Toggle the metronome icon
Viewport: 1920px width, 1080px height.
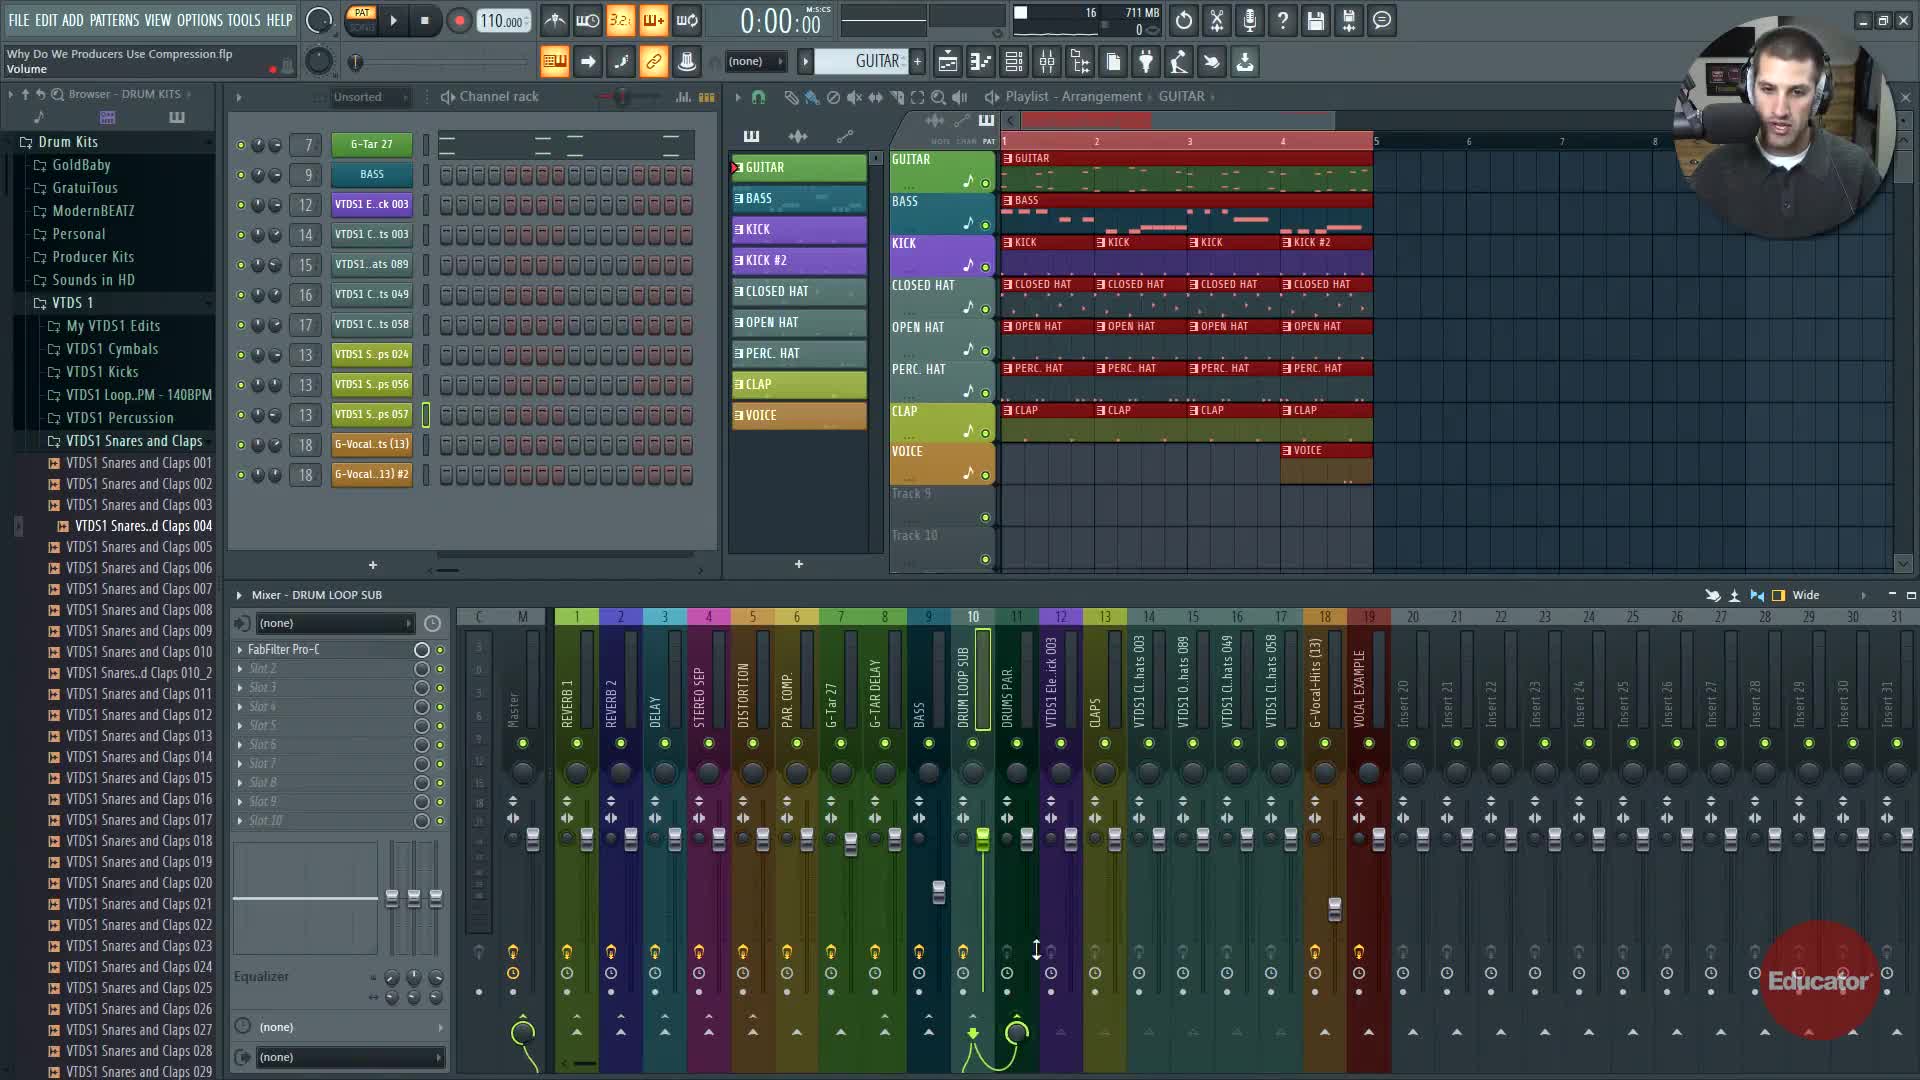555,21
